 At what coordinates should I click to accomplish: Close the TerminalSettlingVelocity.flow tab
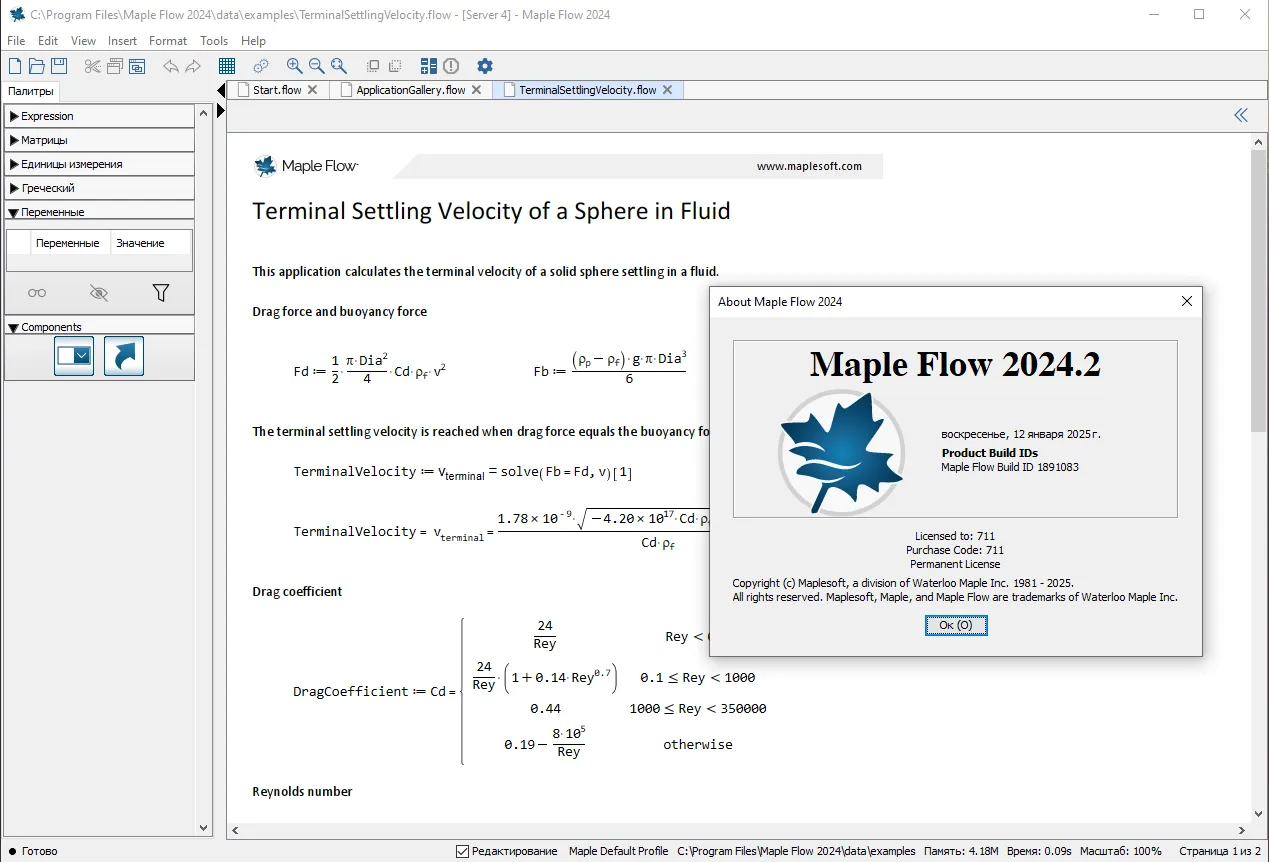click(667, 90)
